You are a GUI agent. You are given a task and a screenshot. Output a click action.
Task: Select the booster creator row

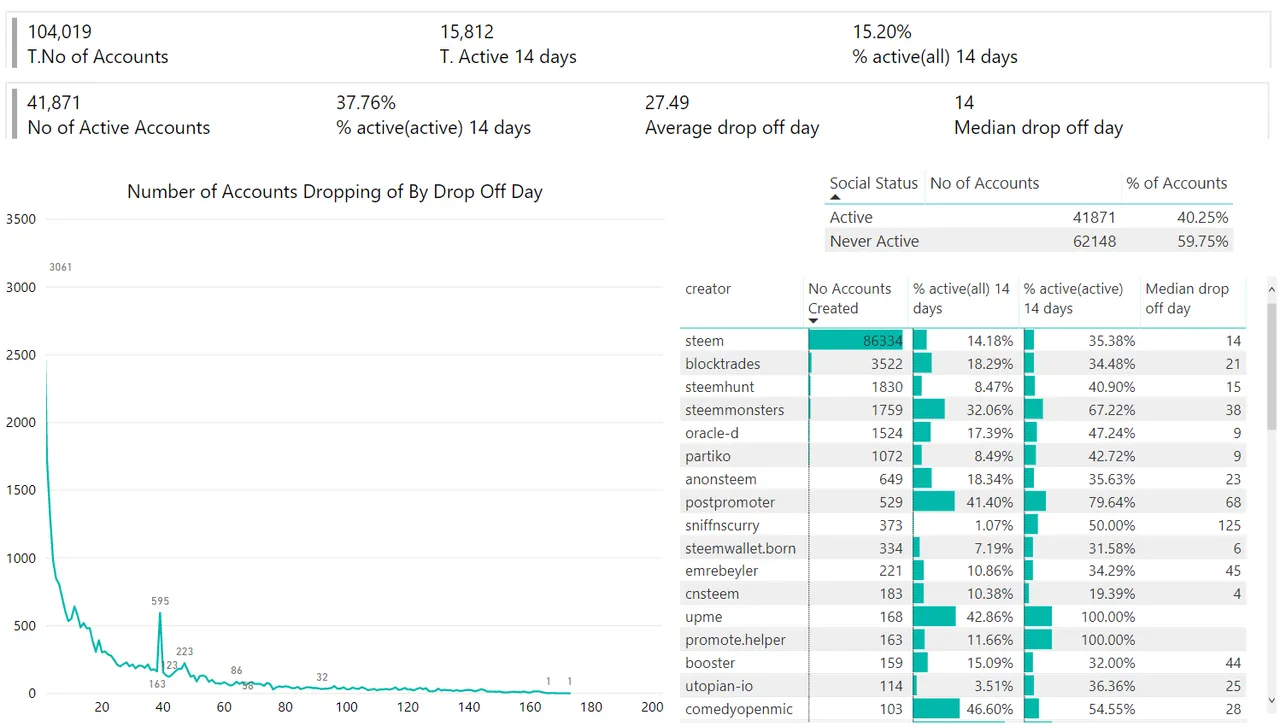click(963, 663)
